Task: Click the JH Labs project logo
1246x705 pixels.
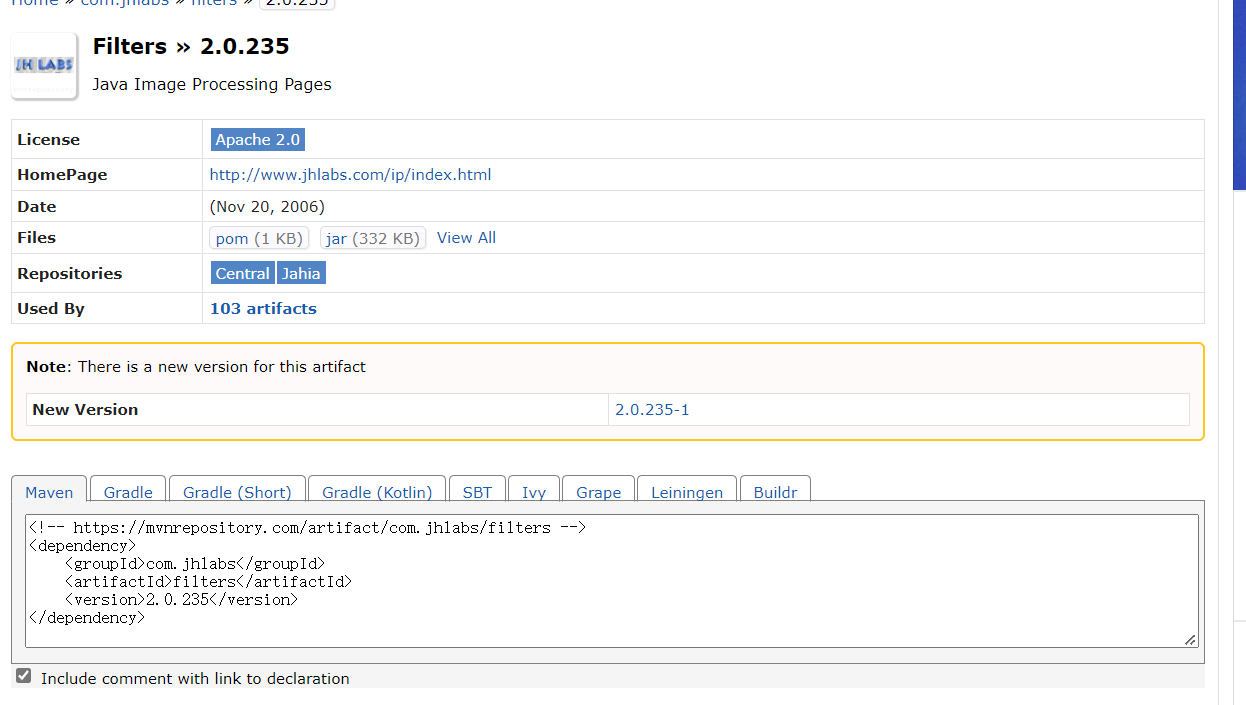Action: [44, 65]
